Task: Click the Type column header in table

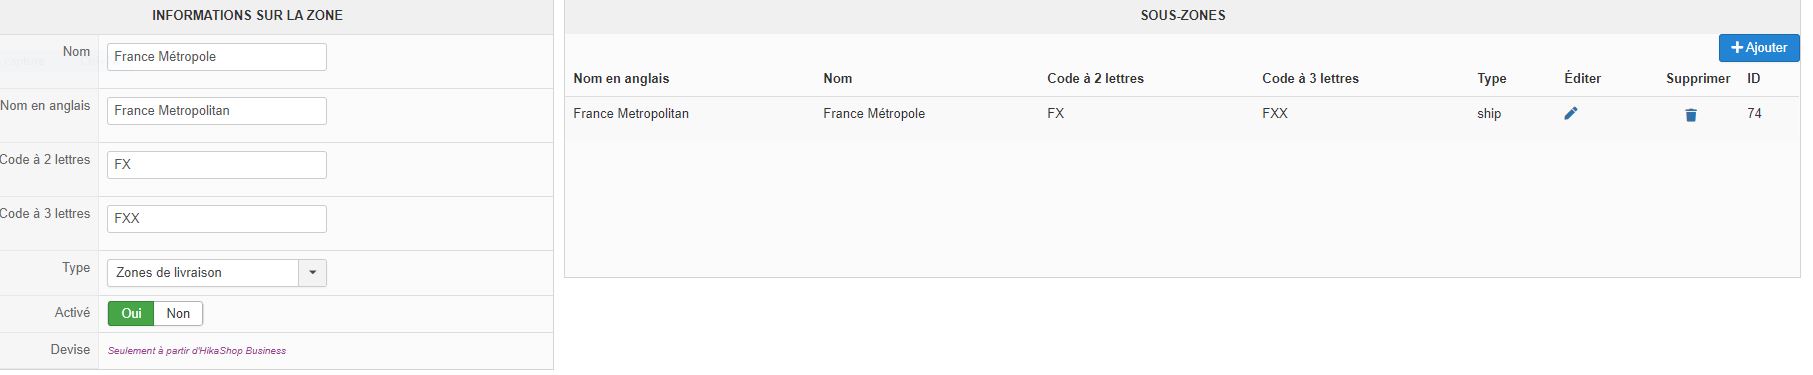Action: (x=1492, y=79)
